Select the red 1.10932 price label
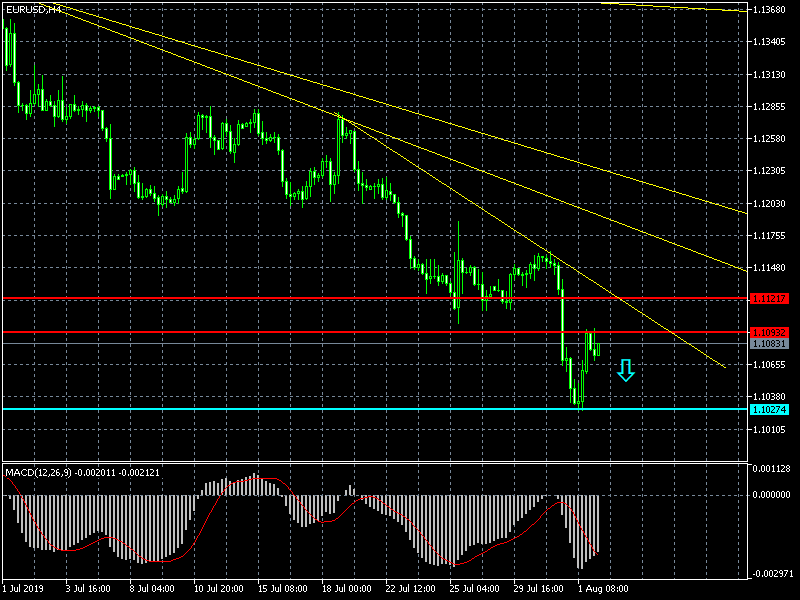This screenshot has height=600, width=800. click(769, 333)
